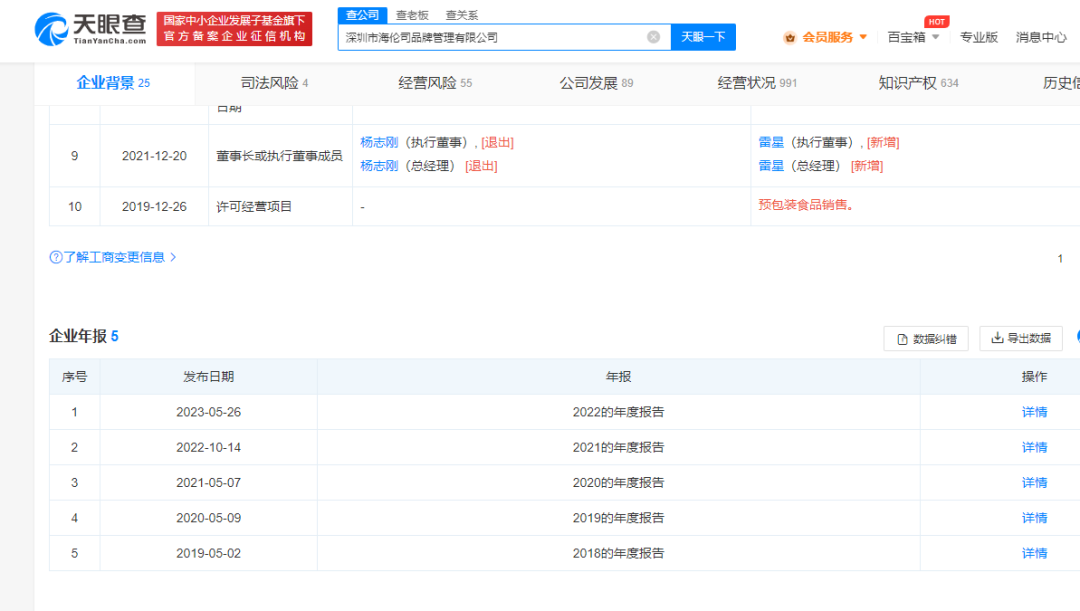Open 详情 for the 2018 annual report

(1035, 553)
